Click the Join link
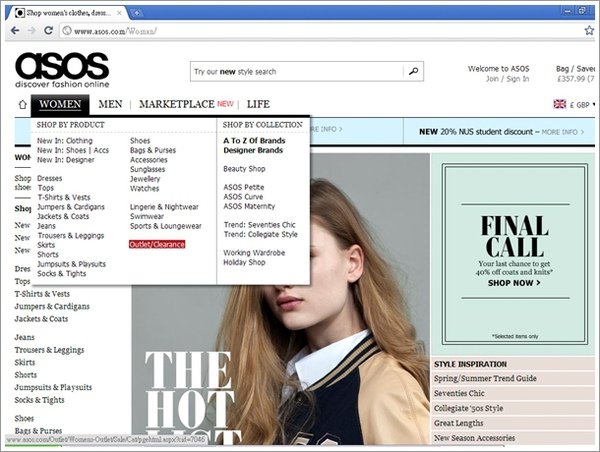The height and width of the screenshot is (452, 600). point(492,79)
